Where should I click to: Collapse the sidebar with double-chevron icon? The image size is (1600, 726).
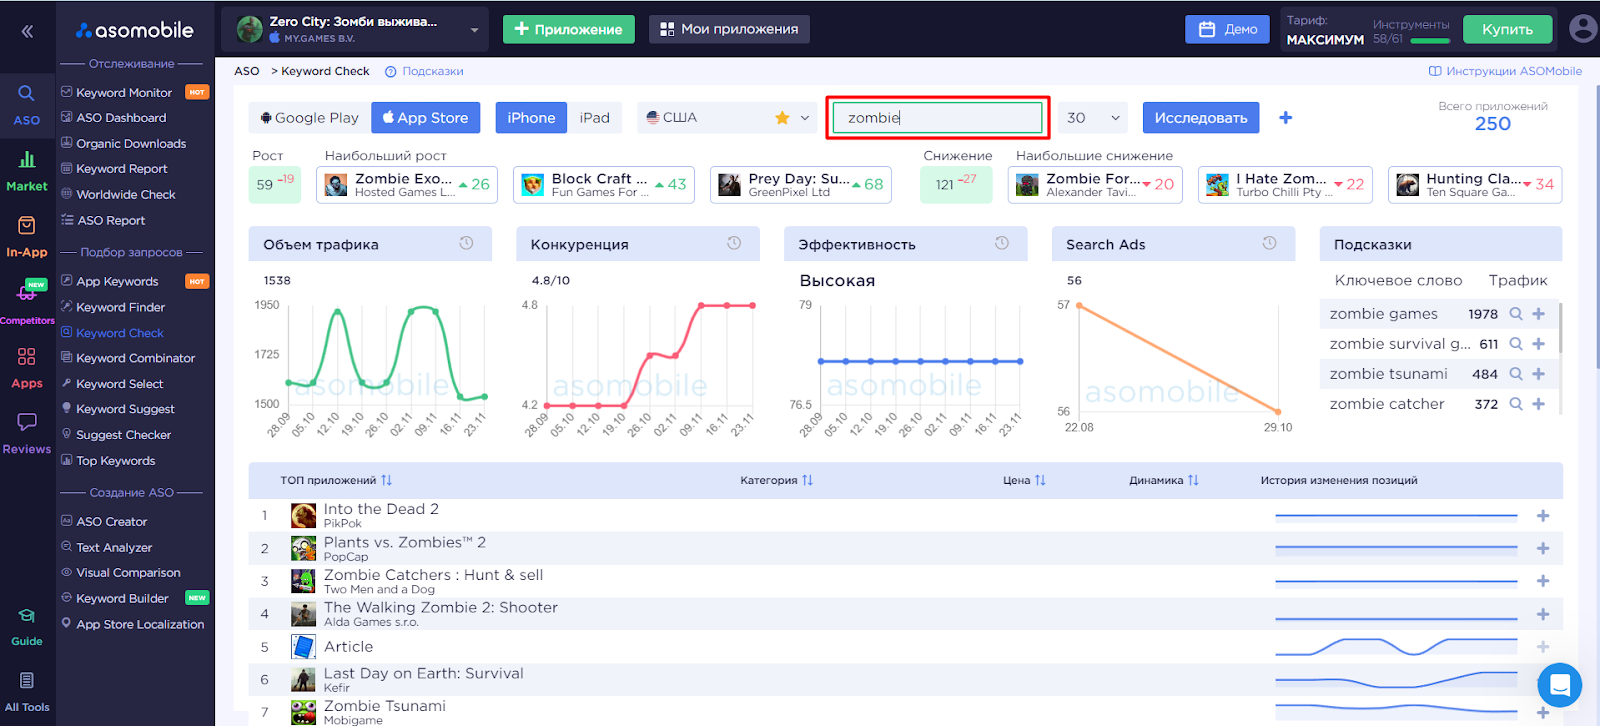tap(27, 31)
